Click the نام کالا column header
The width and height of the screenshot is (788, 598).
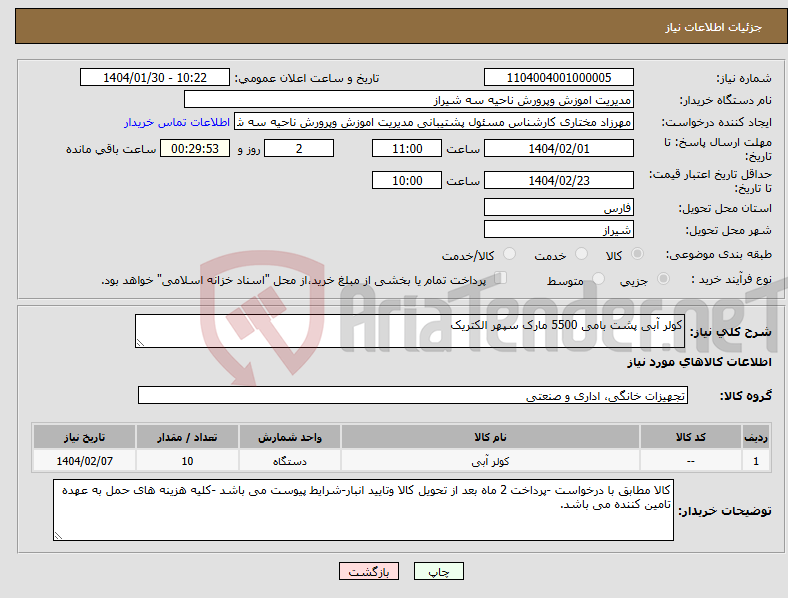490,437
